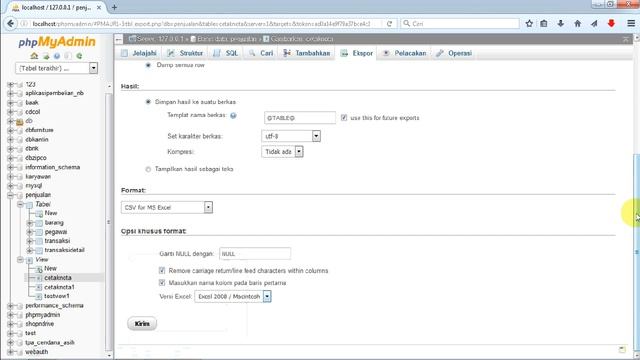Open the pegawai table in tree
640x360 pixels.
[x=56, y=232]
